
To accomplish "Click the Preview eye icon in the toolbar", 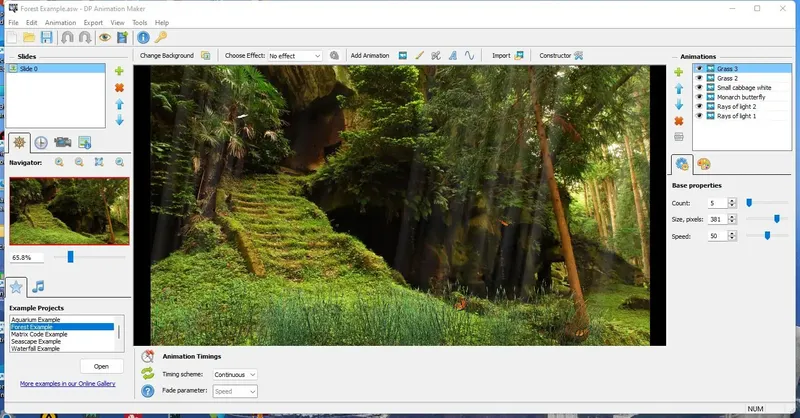I will coord(104,38).
